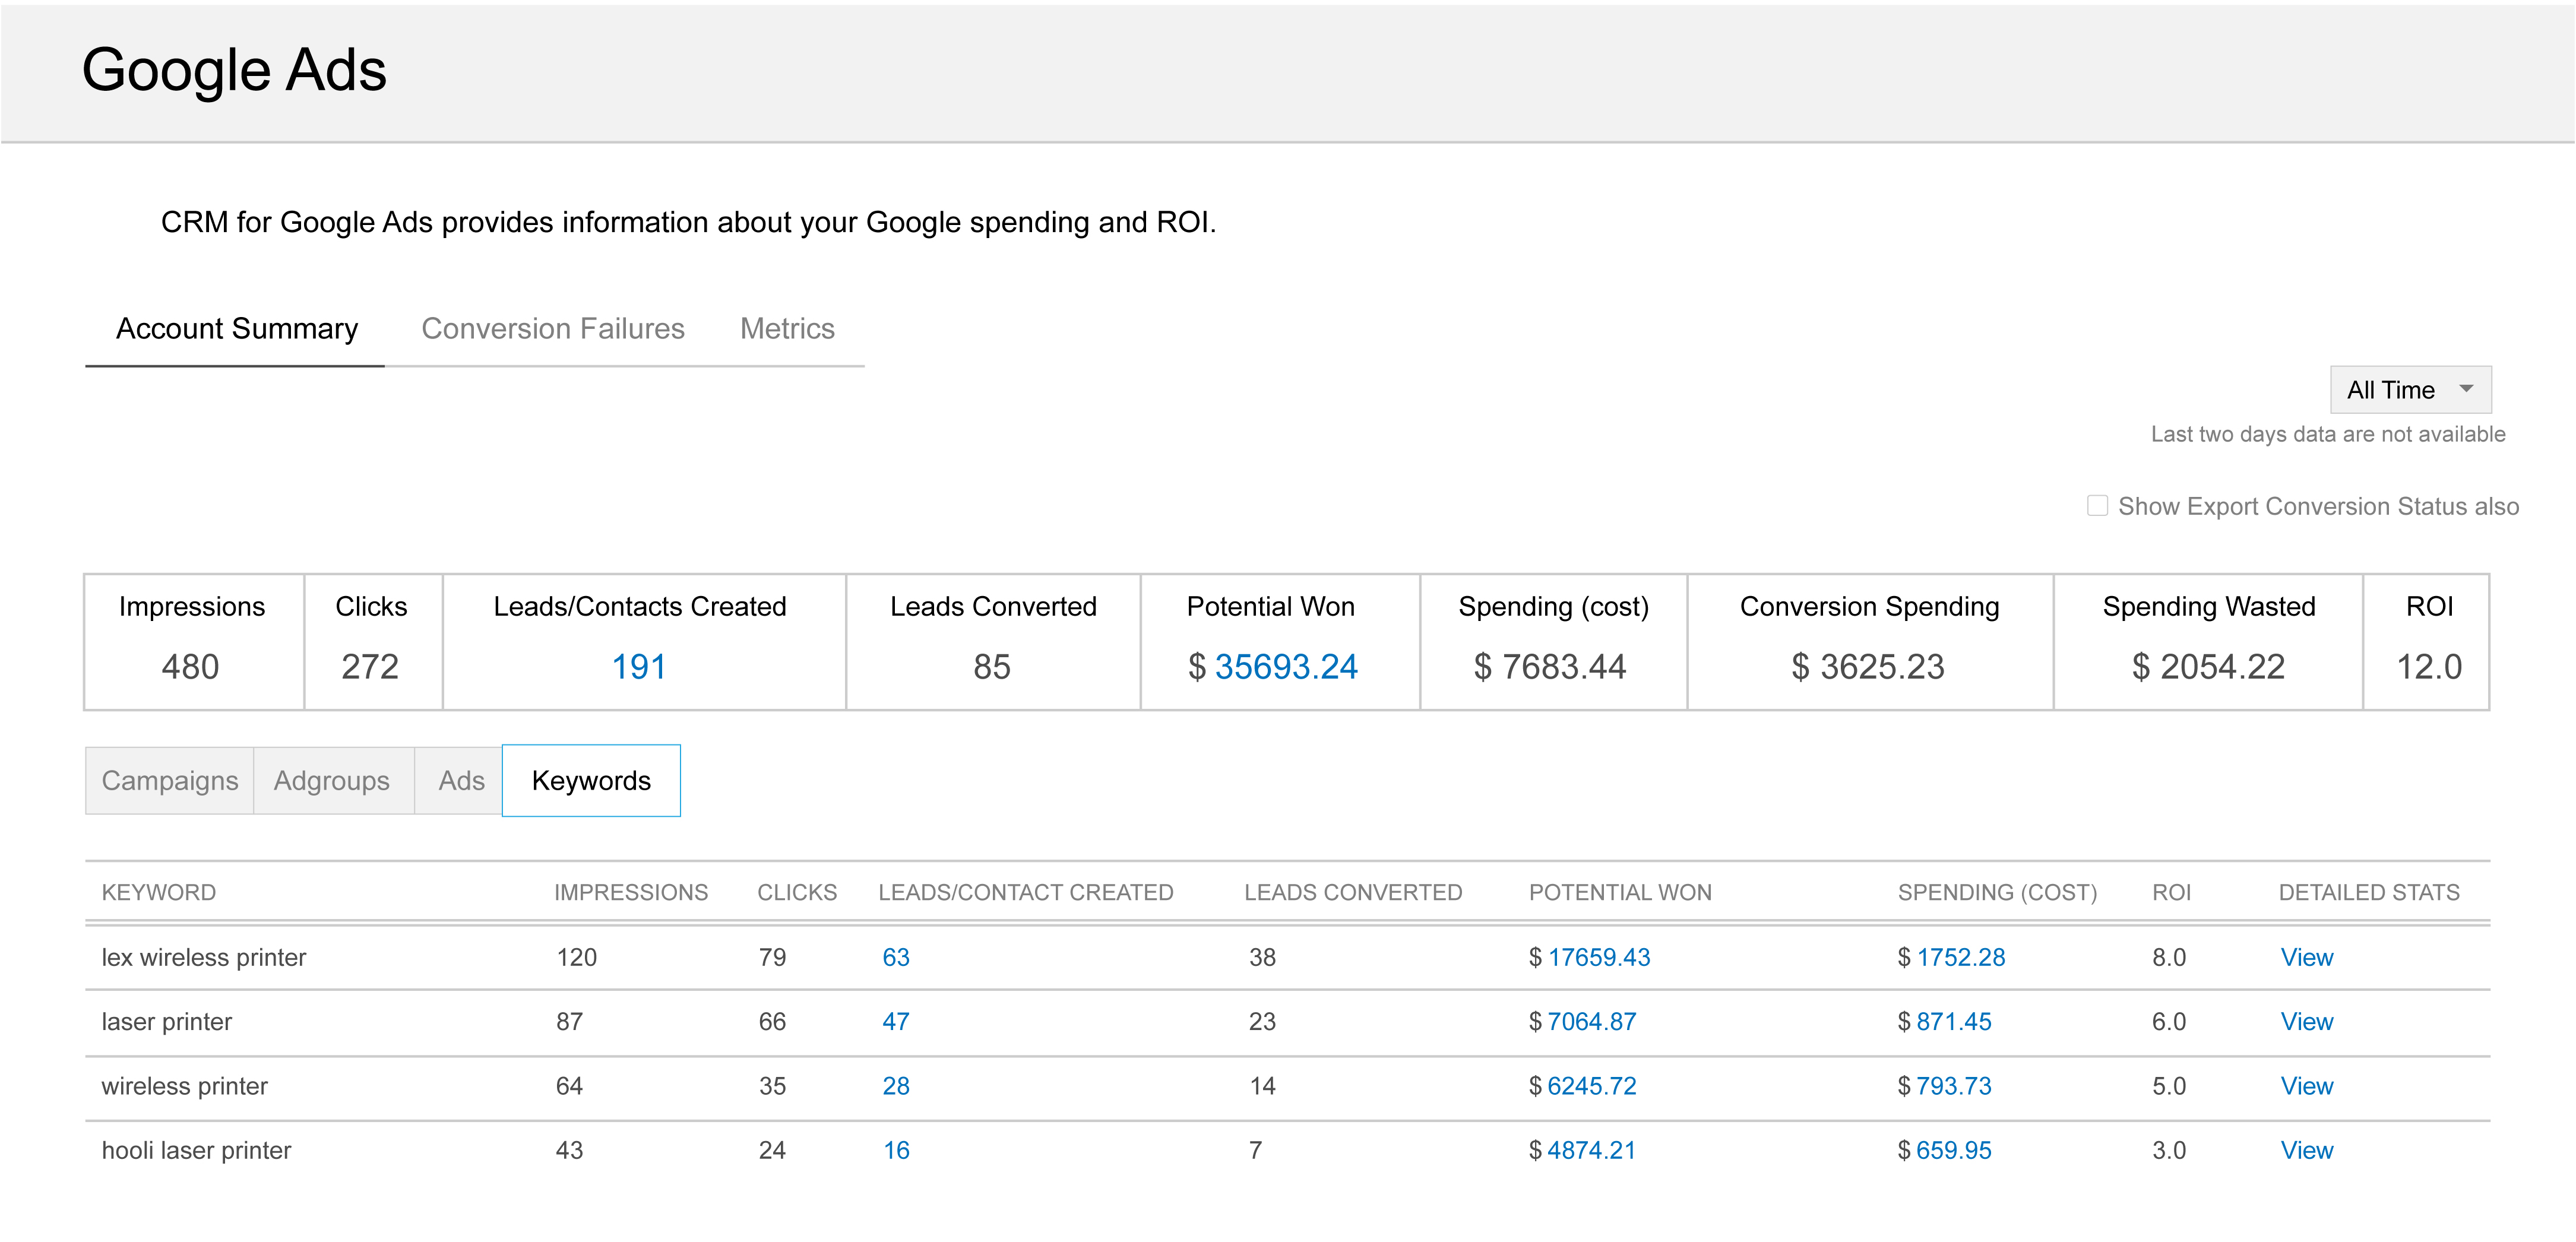Click spending cost 793.73

[x=1954, y=1086]
